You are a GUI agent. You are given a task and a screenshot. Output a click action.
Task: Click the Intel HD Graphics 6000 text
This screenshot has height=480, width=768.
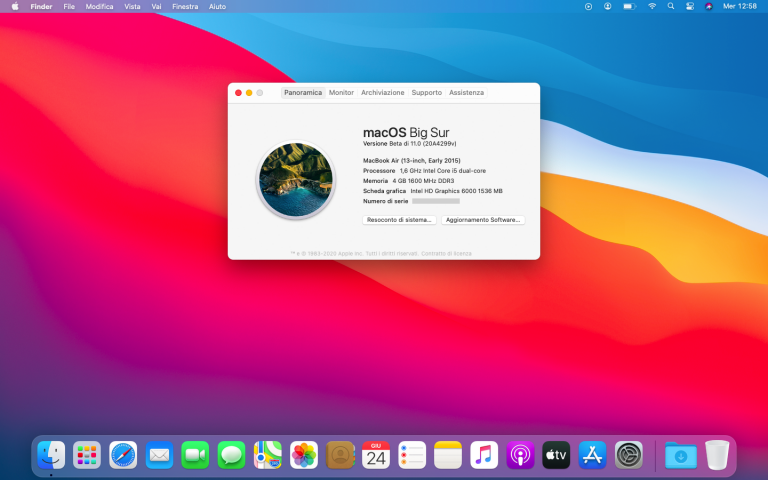point(456,191)
